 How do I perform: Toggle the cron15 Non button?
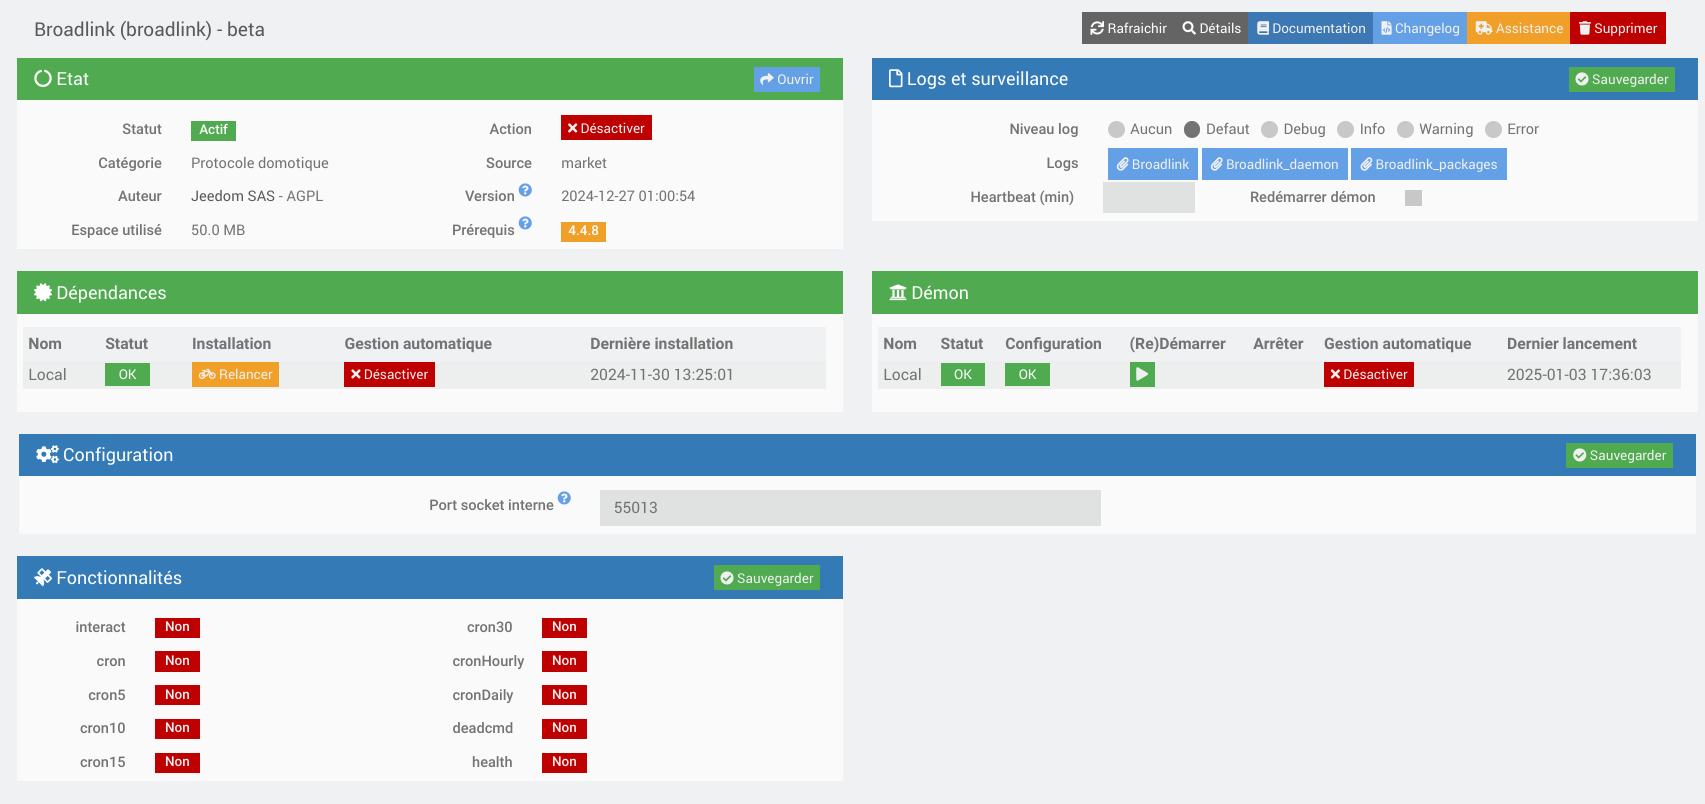click(x=177, y=762)
